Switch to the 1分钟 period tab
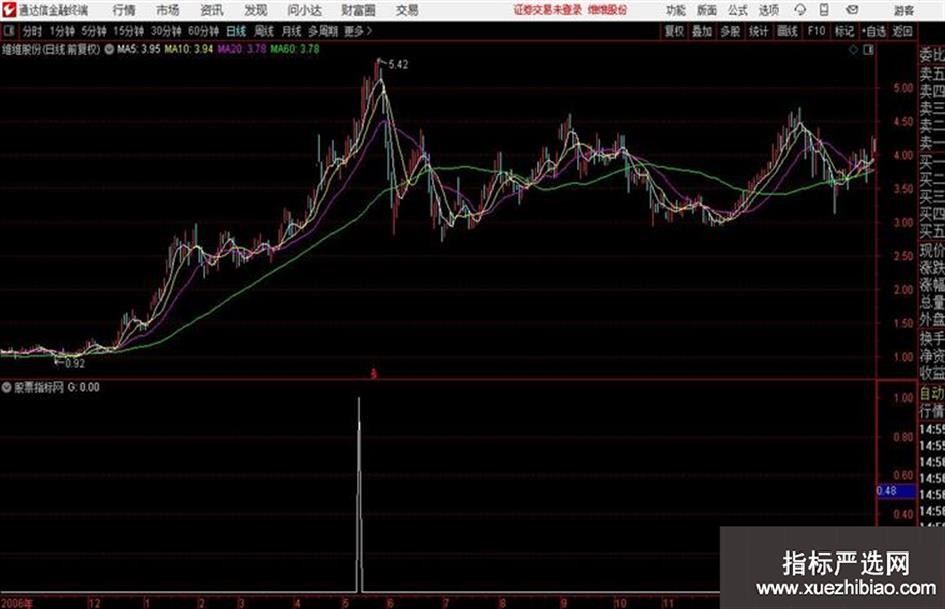The width and height of the screenshot is (945, 609). 62,31
